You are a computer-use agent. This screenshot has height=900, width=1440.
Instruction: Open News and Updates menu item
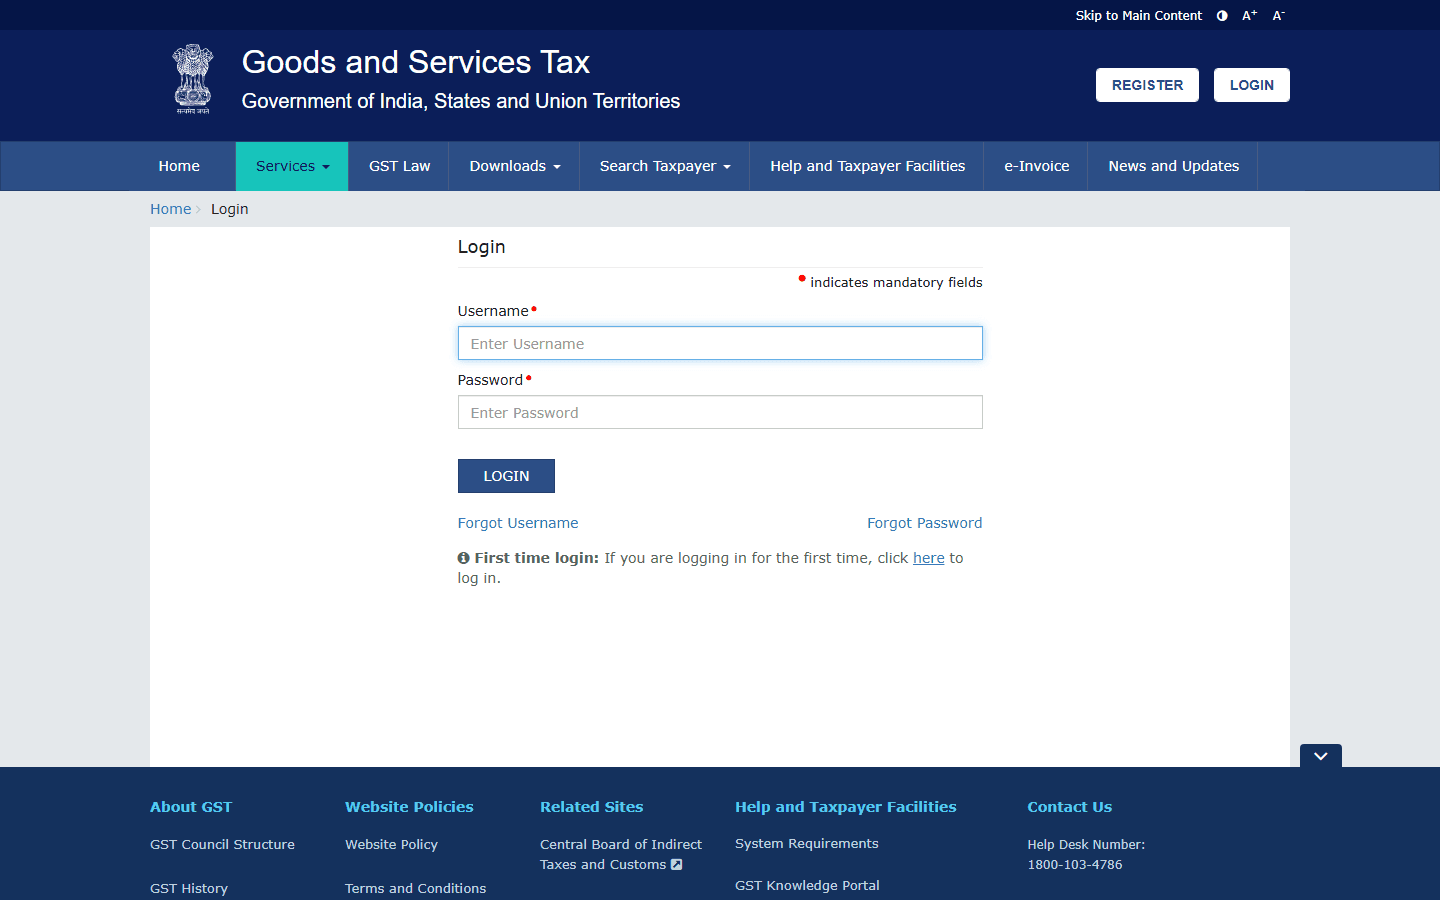[1174, 166]
